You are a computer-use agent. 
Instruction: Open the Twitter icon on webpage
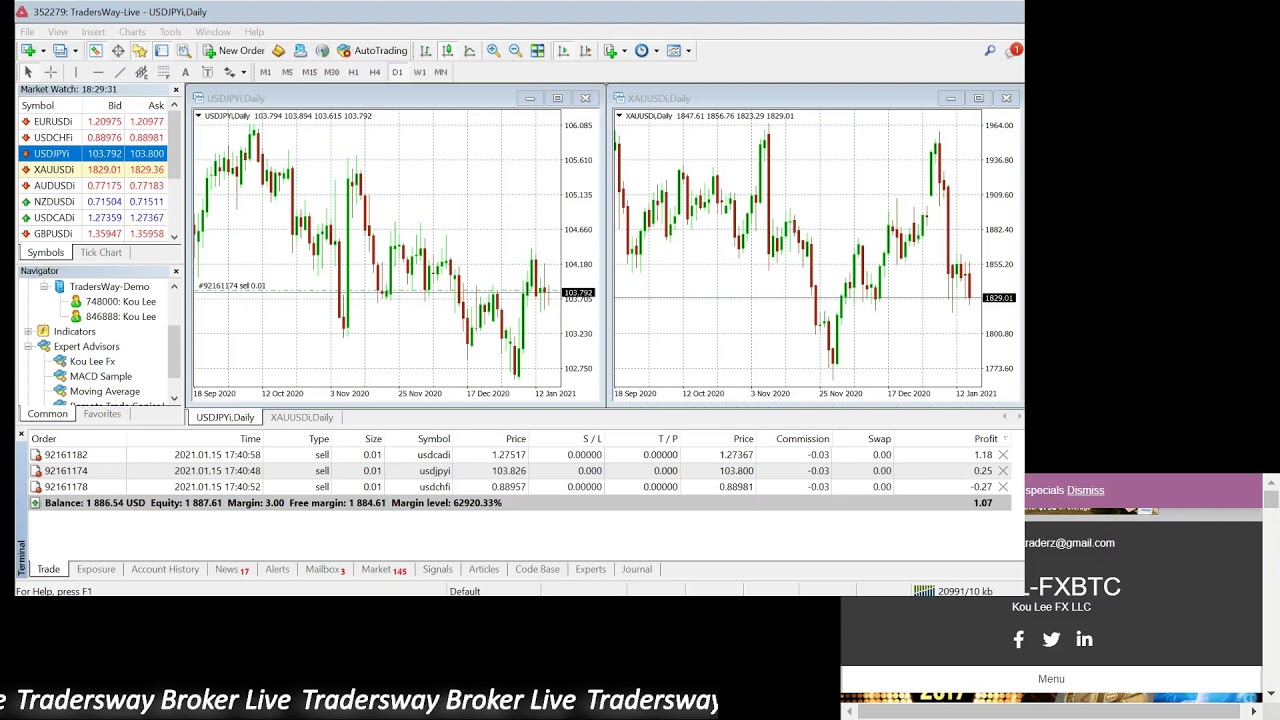1051,640
